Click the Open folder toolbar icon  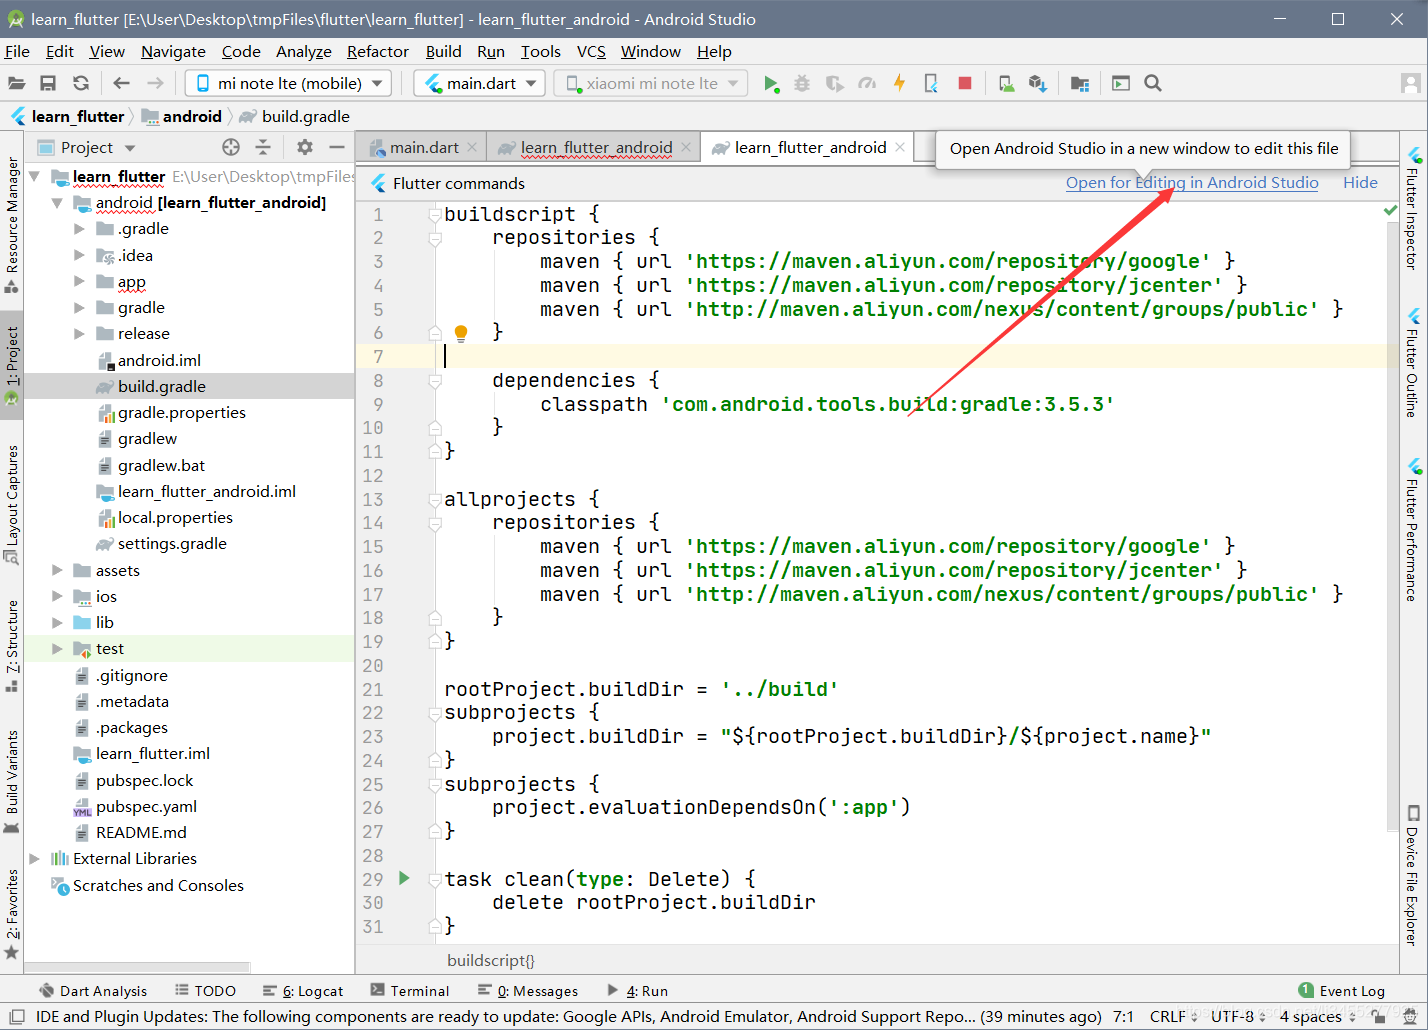[x=16, y=84]
